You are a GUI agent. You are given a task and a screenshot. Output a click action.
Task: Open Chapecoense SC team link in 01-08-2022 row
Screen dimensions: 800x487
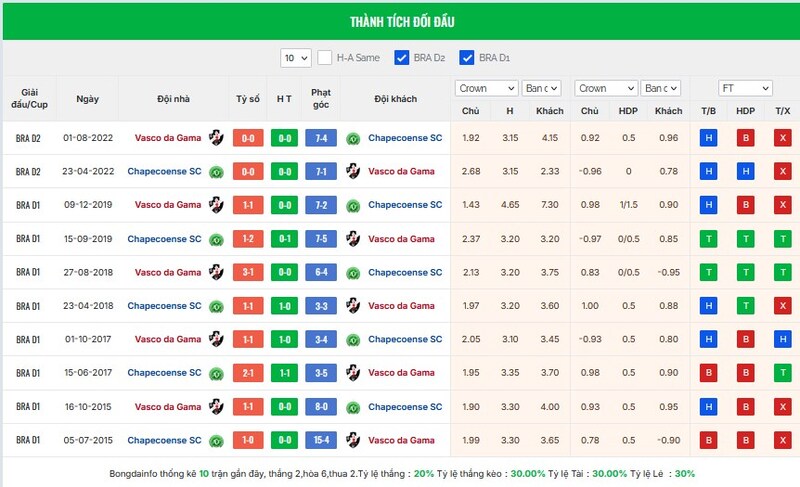click(x=405, y=138)
